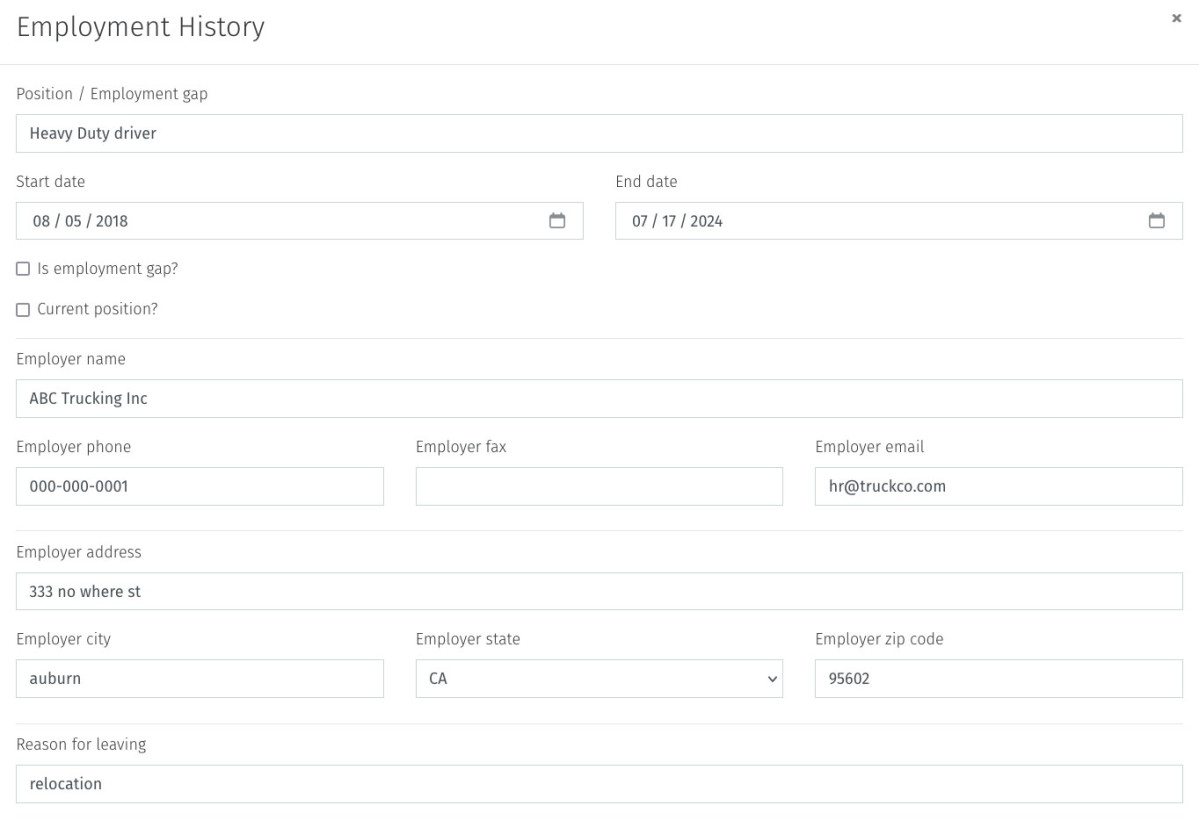Viewport: 1199px width, 820px height.
Task: Click the 'Is employment gap?' label text
Action: [100, 269]
